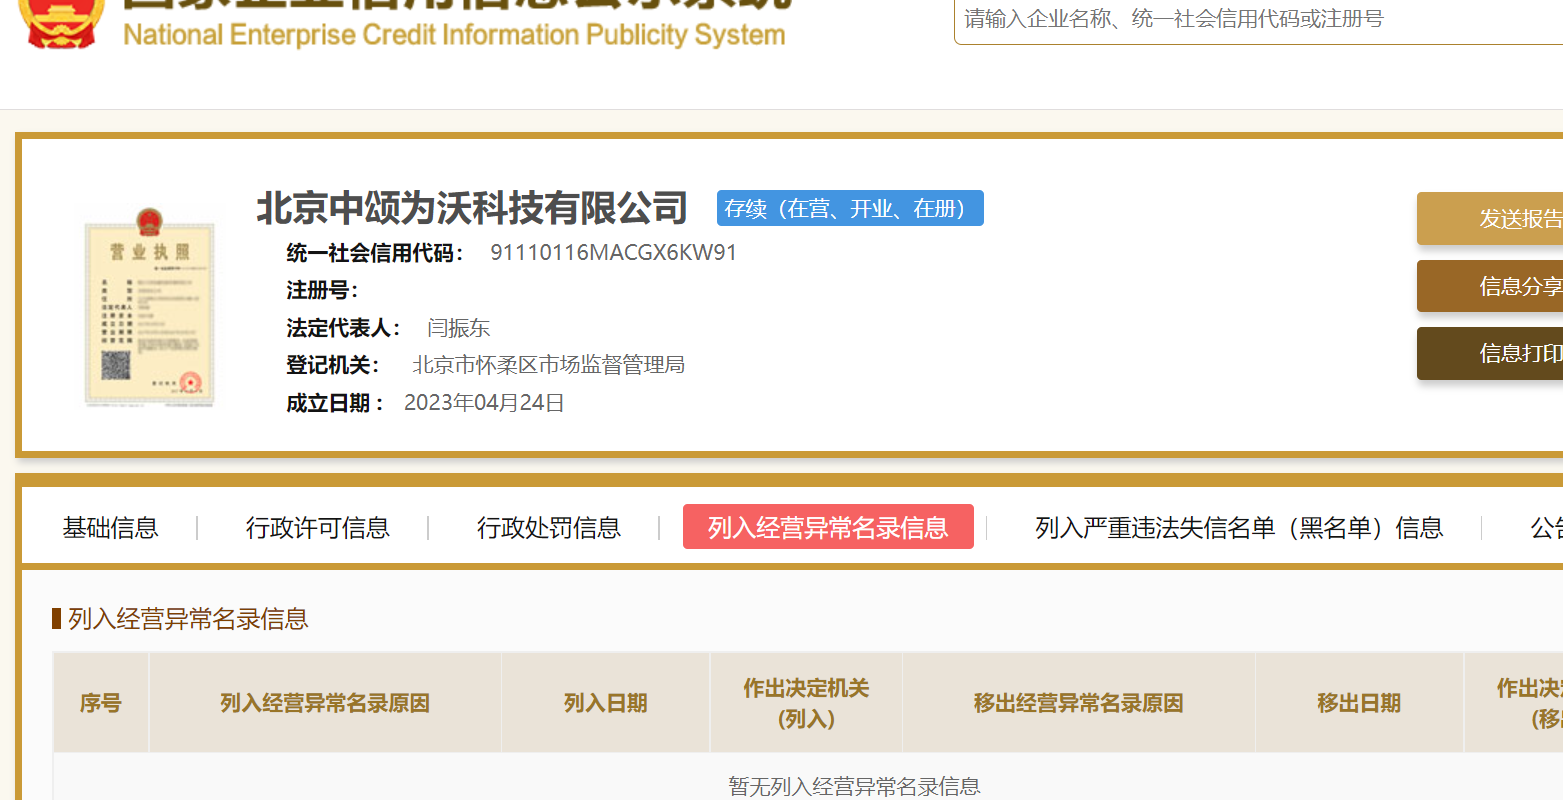The width and height of the screenshot is (1563, 800).
Task: Click the 作出决定机关(列入) column header
Action: pos(806,703)
